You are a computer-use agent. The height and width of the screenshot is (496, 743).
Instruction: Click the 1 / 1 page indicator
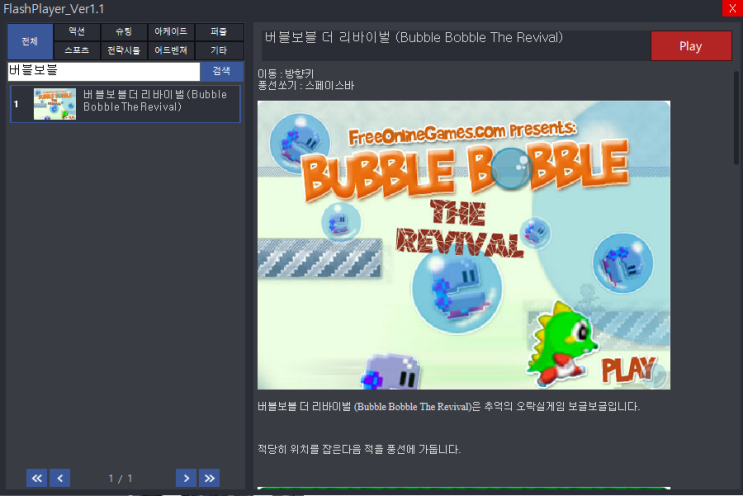click(120, 478)
